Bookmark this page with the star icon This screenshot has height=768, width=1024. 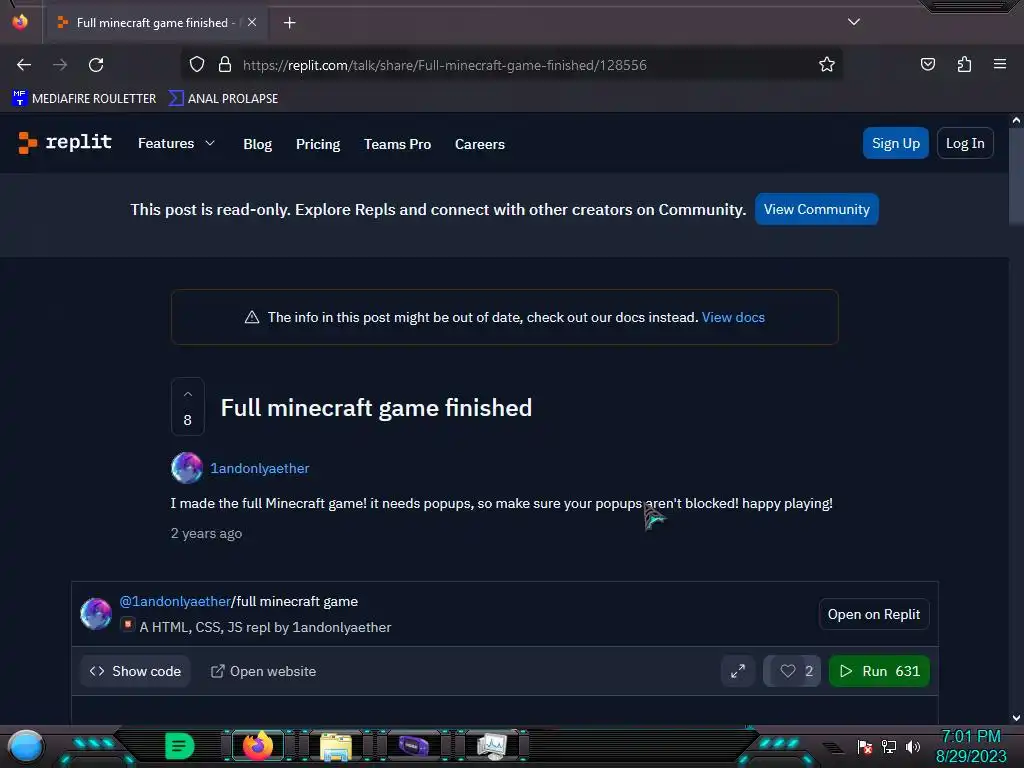coord(827,65)
